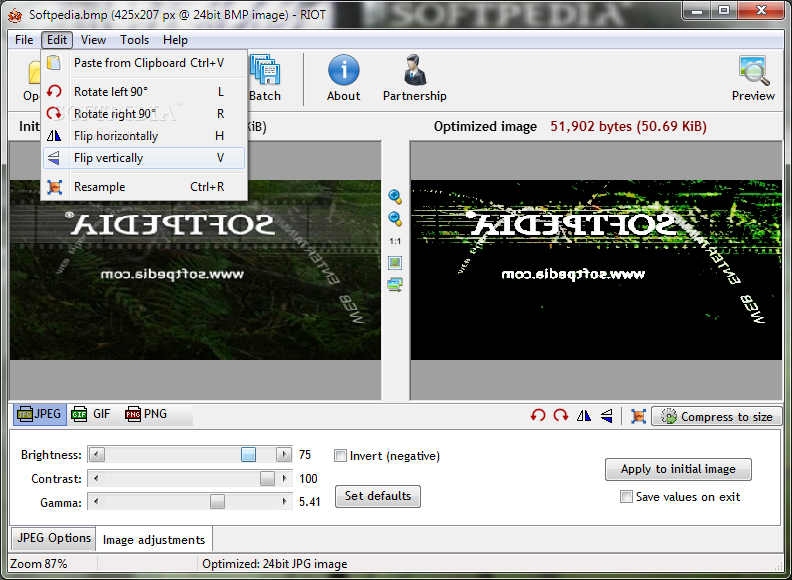Click Compress to size button
Screen dimensions: 792x580
[x=716, y=416]
